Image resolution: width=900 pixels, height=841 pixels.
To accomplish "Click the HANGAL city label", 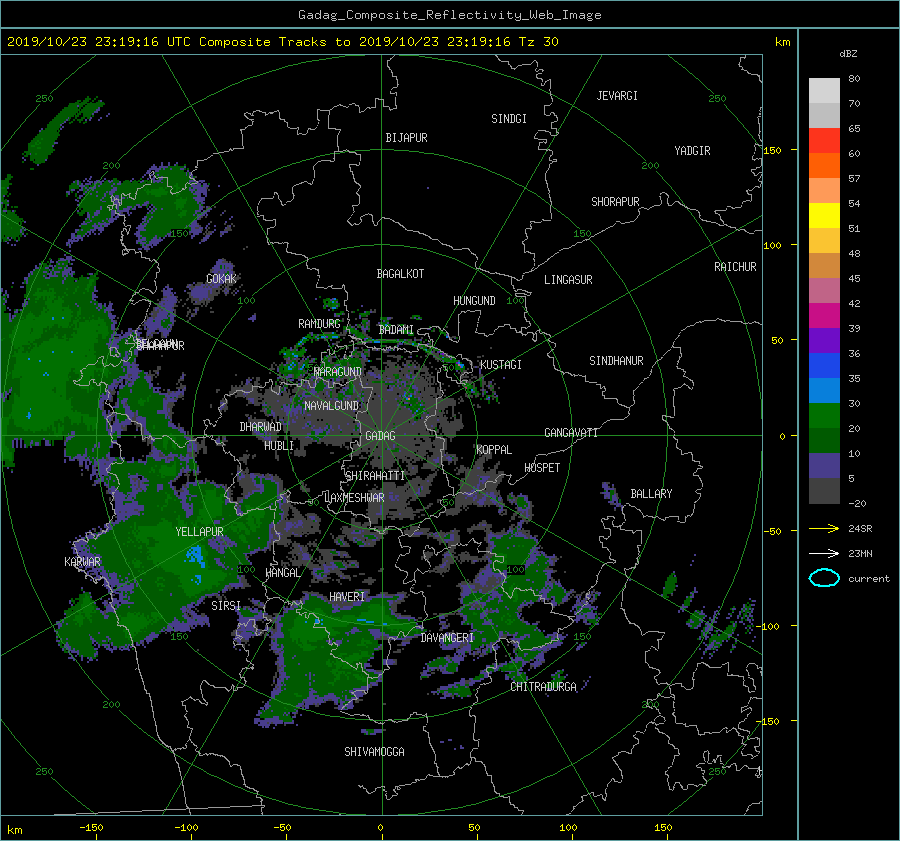I will (282, 573).
